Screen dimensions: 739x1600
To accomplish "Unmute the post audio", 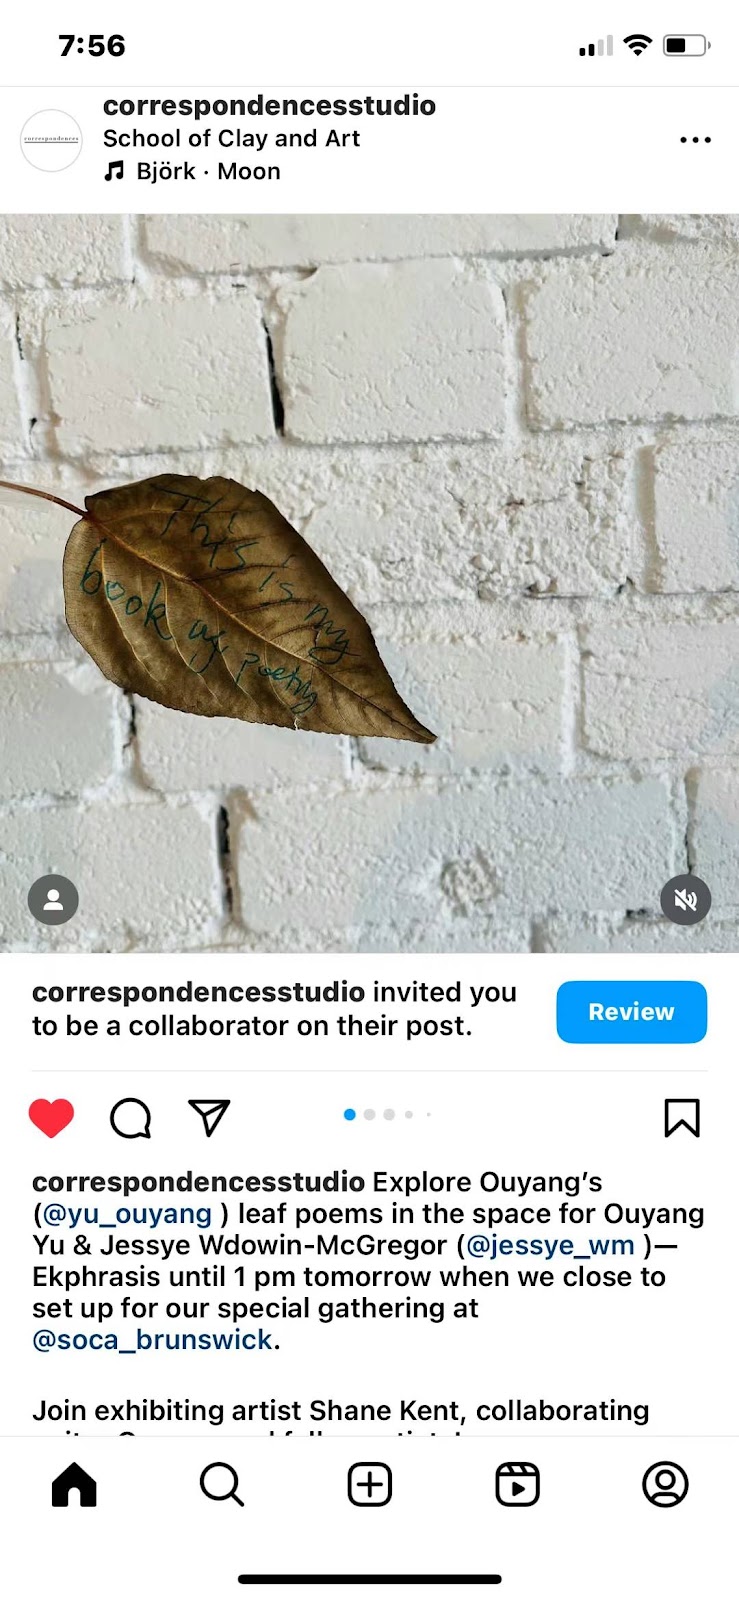I will click(685, 900).
